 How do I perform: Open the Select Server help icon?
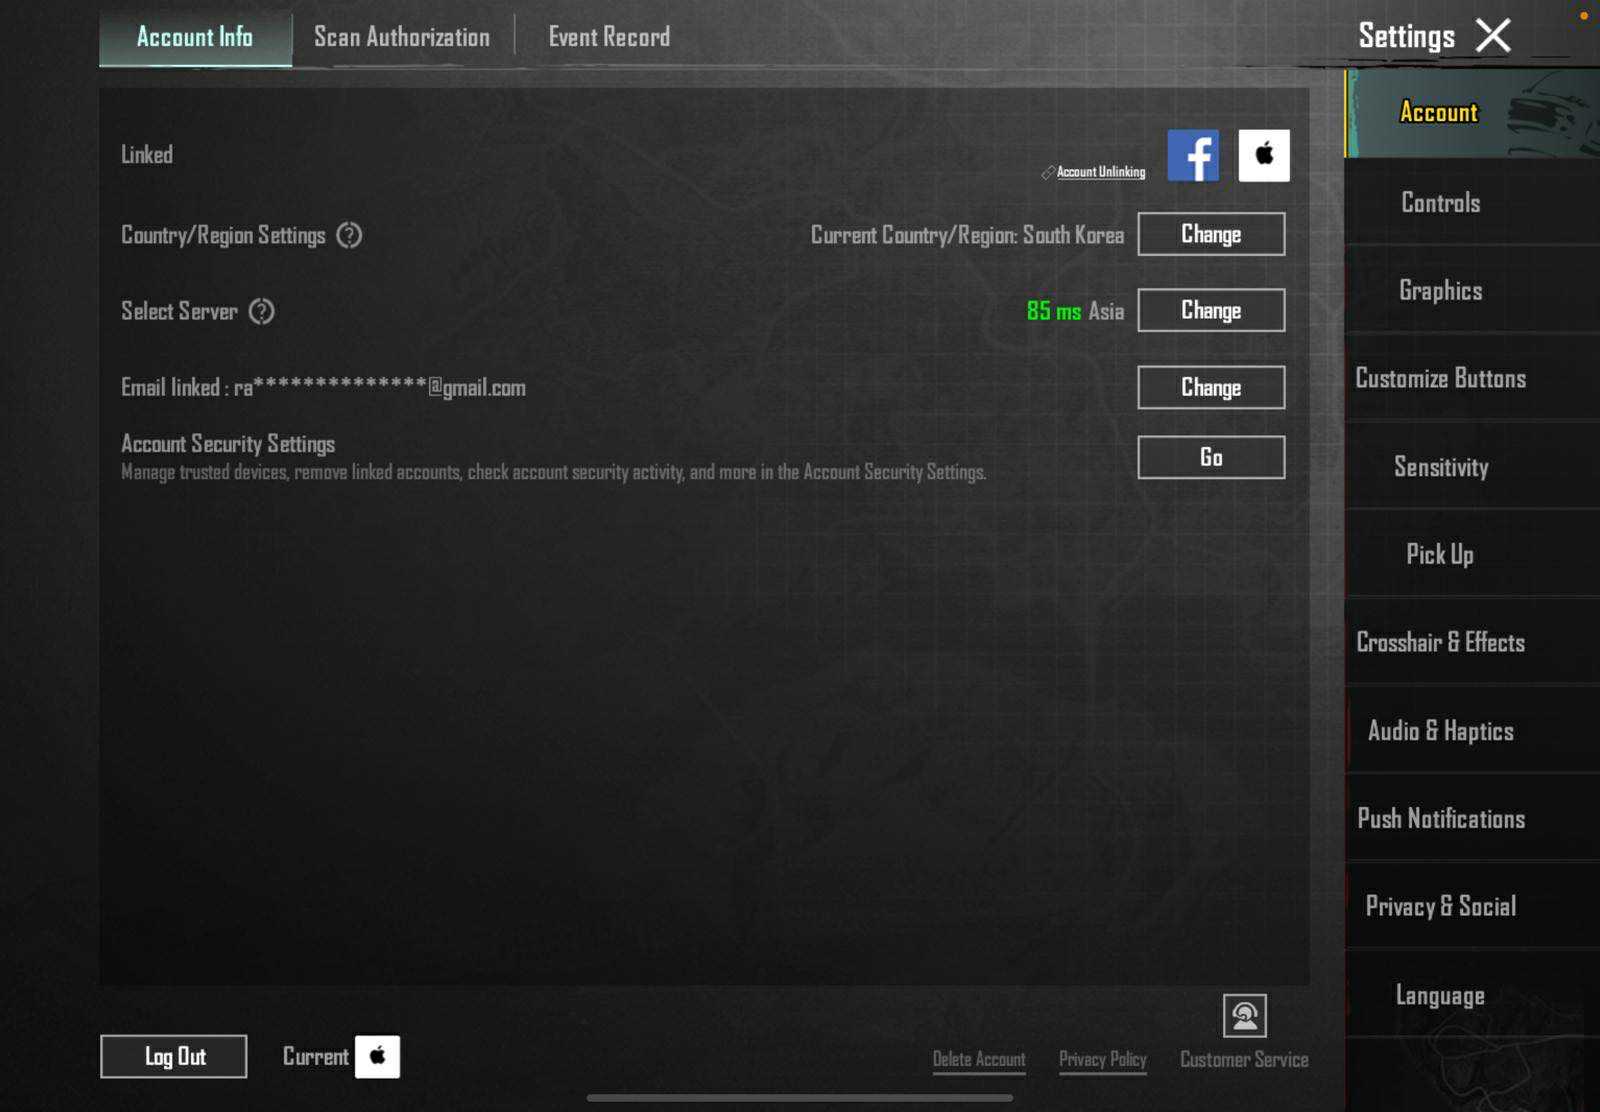(x=261, y=311)
